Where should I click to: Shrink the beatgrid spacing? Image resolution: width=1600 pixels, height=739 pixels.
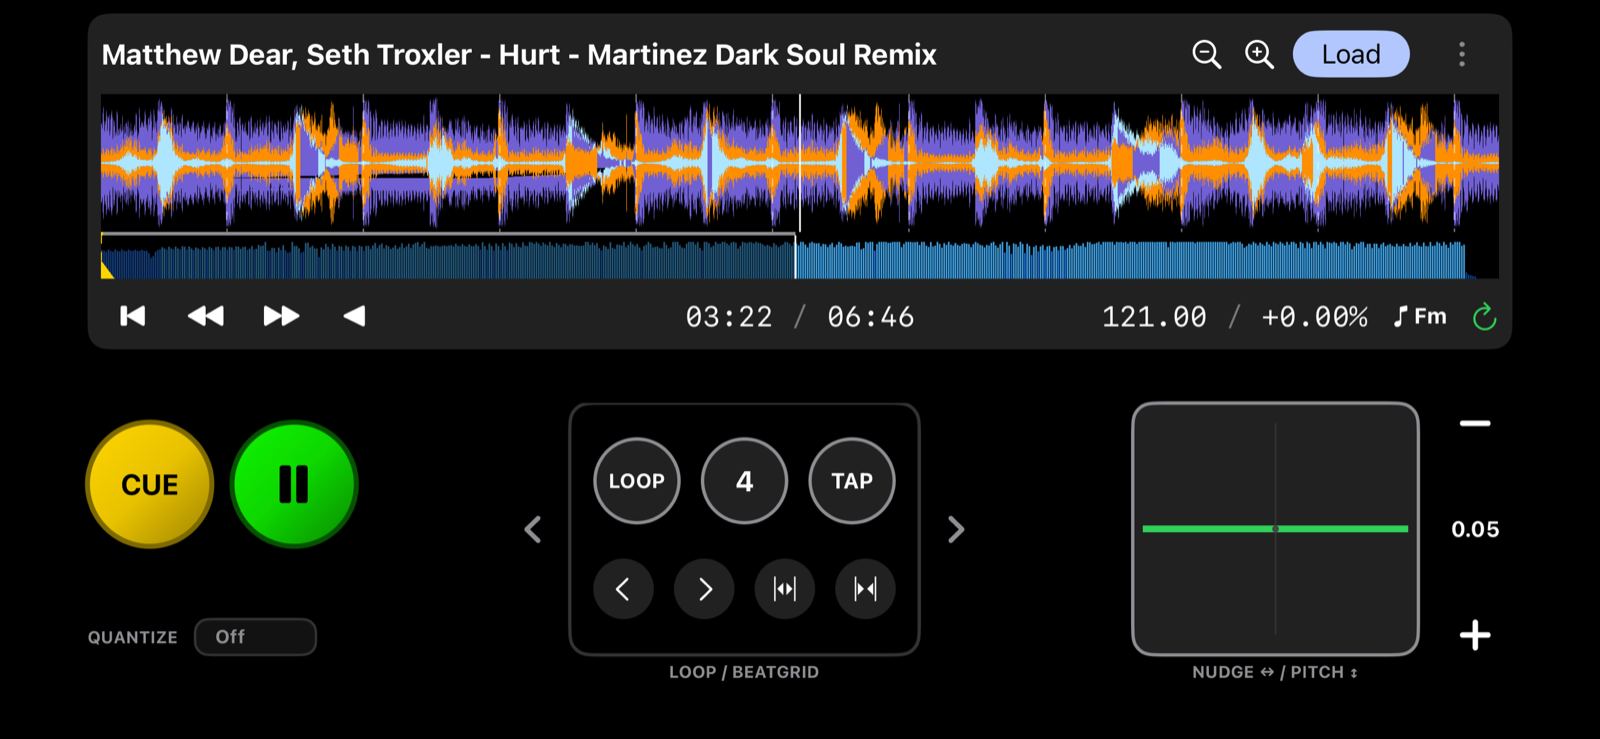pos(865,589)
